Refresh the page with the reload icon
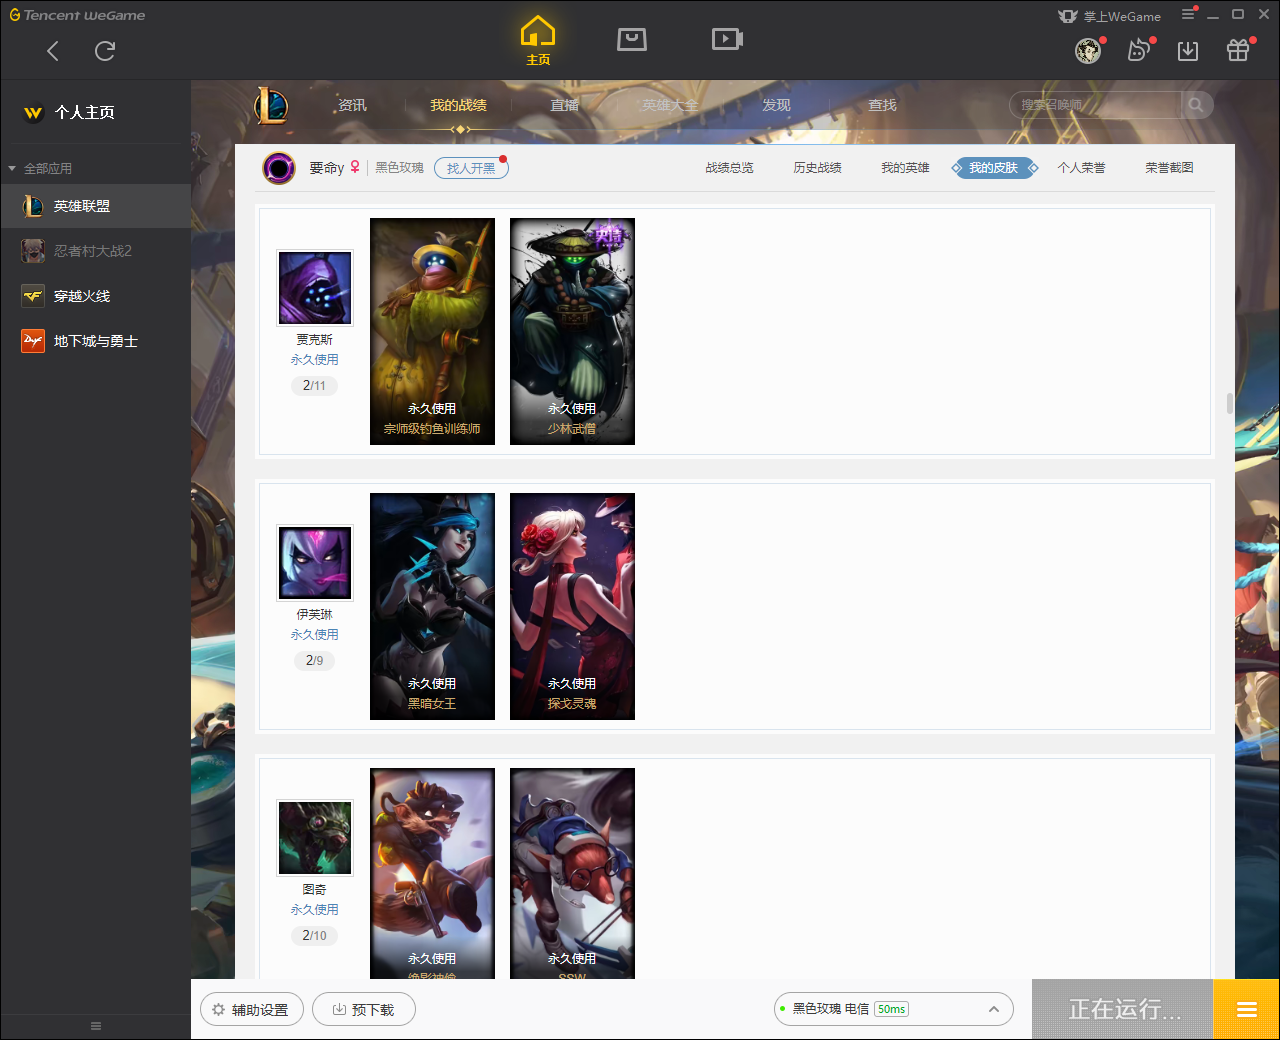This screenshot has height=1040, width=1280. 105,51
